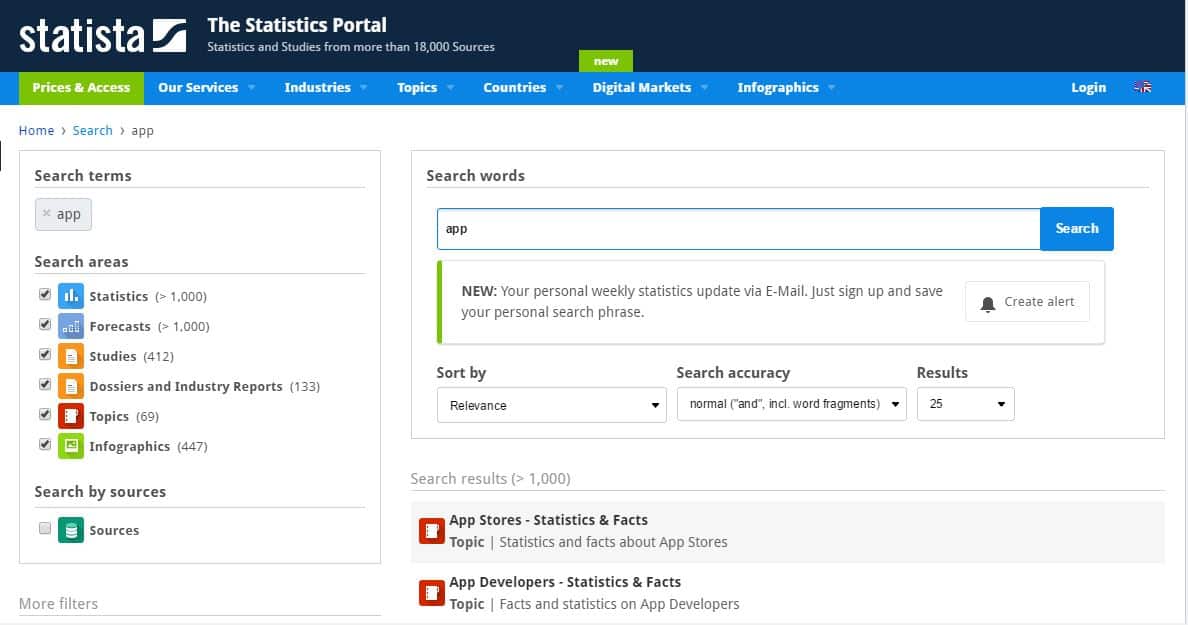Click the 'Infographics (447)' label
The width and height of the screenshot is (1188, 625).
tap(148, 446)
